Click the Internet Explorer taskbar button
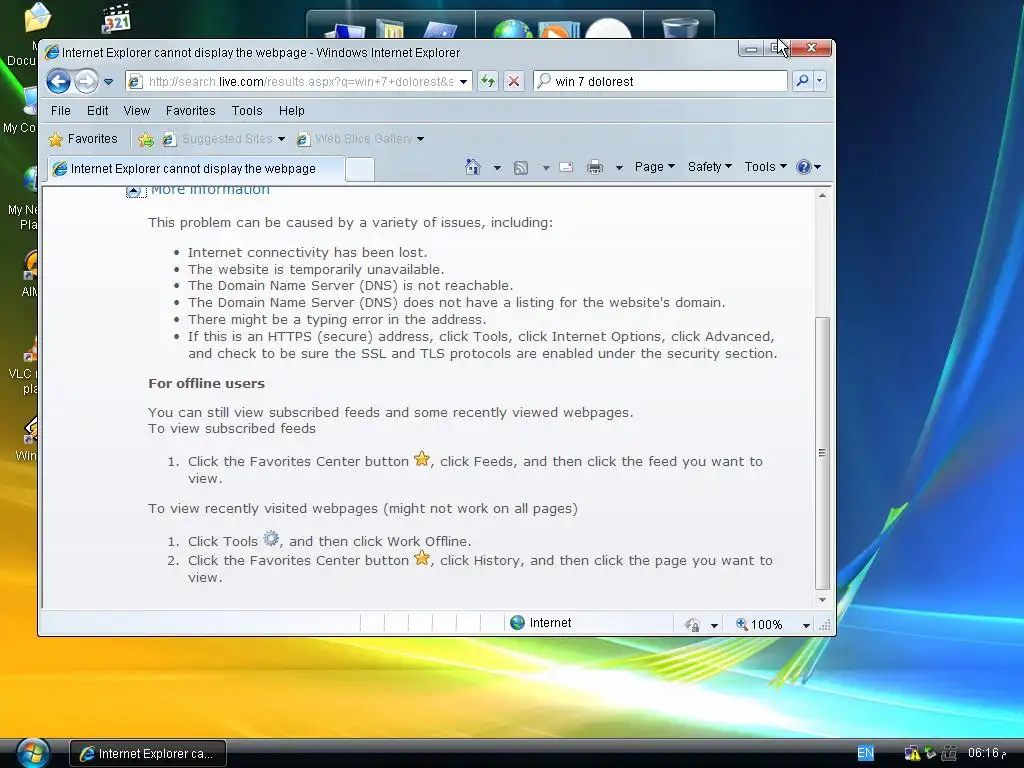 [x=148, y=754]
